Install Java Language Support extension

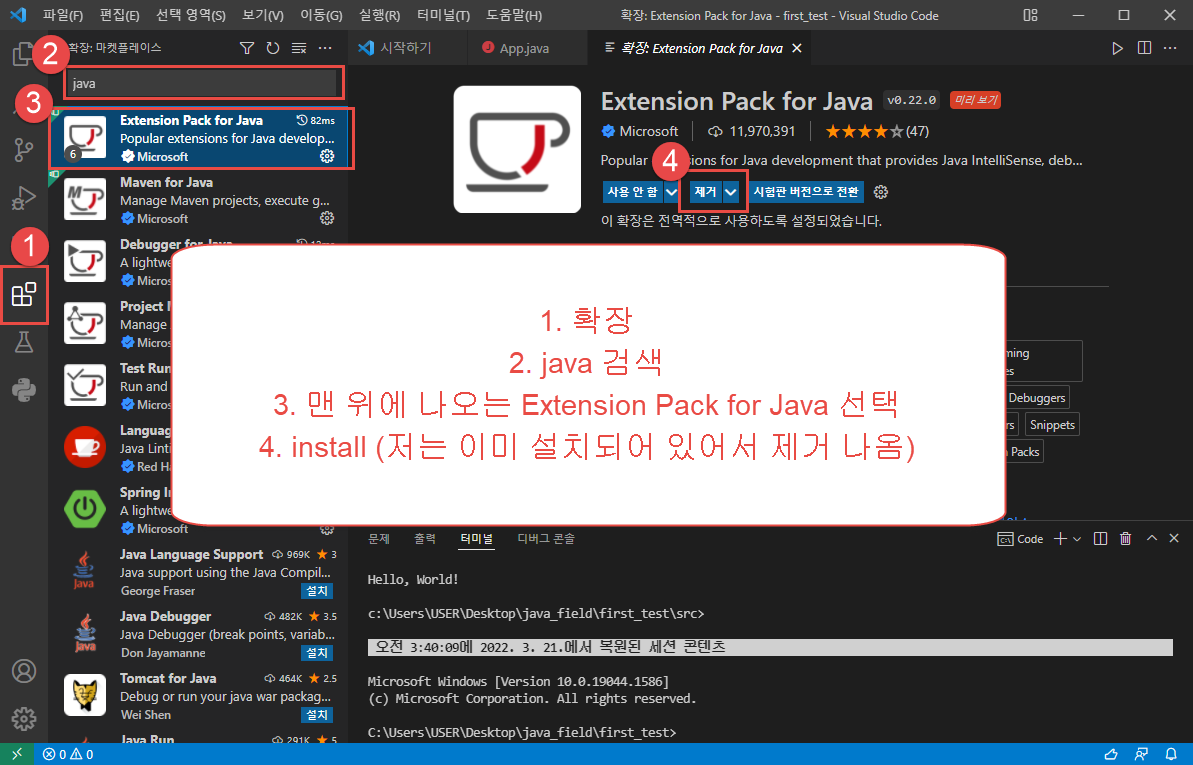(317, 591)
